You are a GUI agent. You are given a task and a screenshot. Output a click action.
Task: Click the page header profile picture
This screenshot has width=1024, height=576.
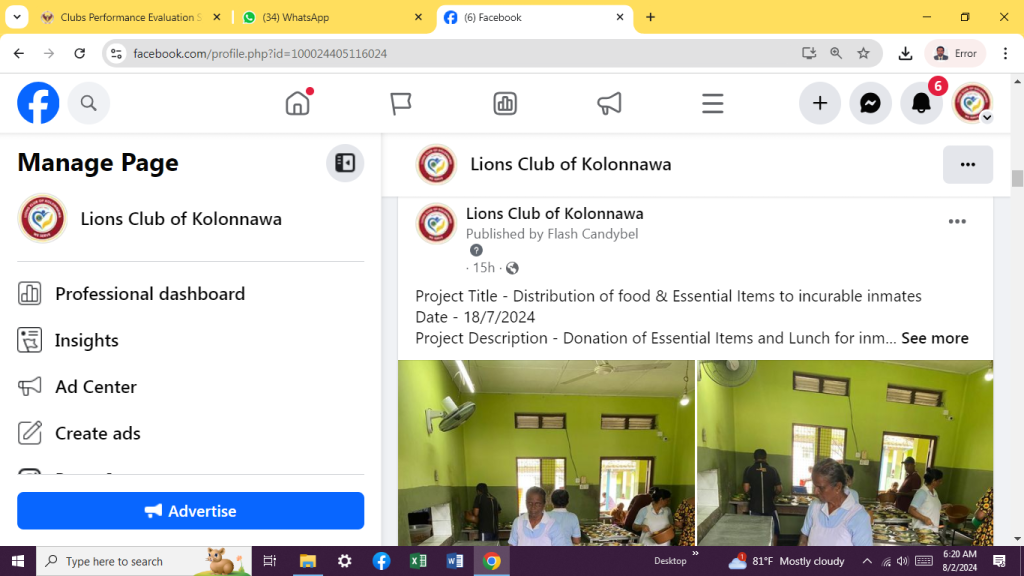click(x=436, y=165)
